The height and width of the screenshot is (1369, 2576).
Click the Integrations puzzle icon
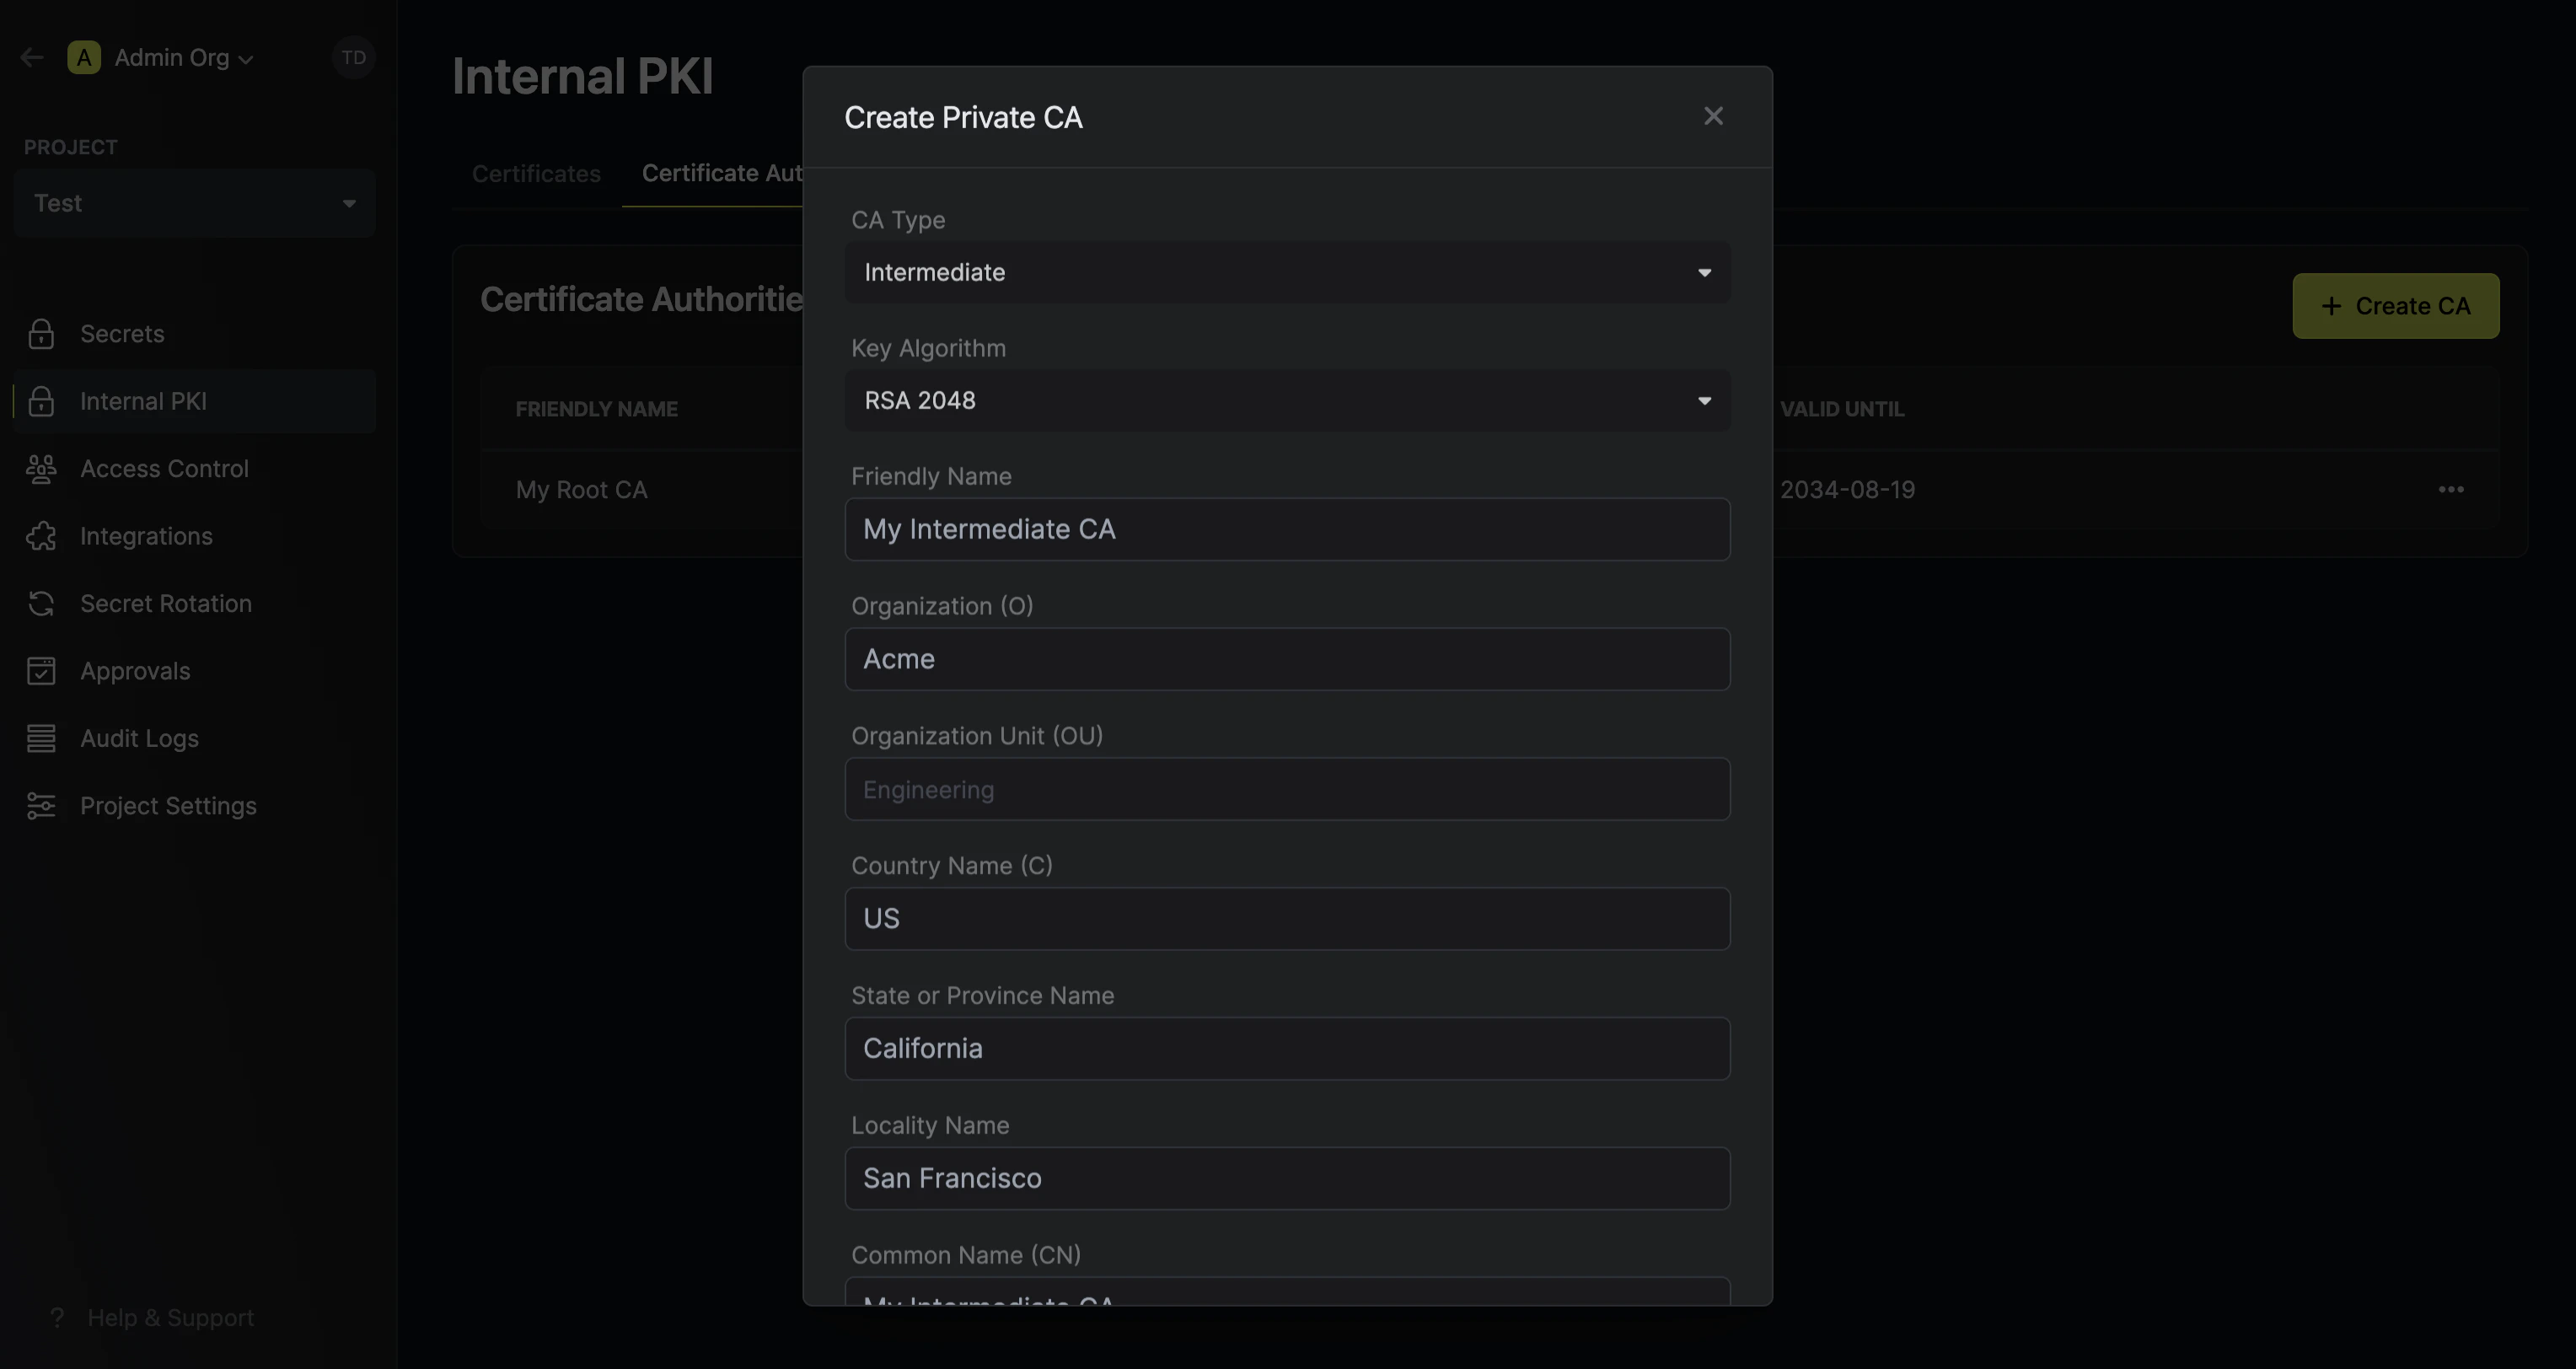41,536
